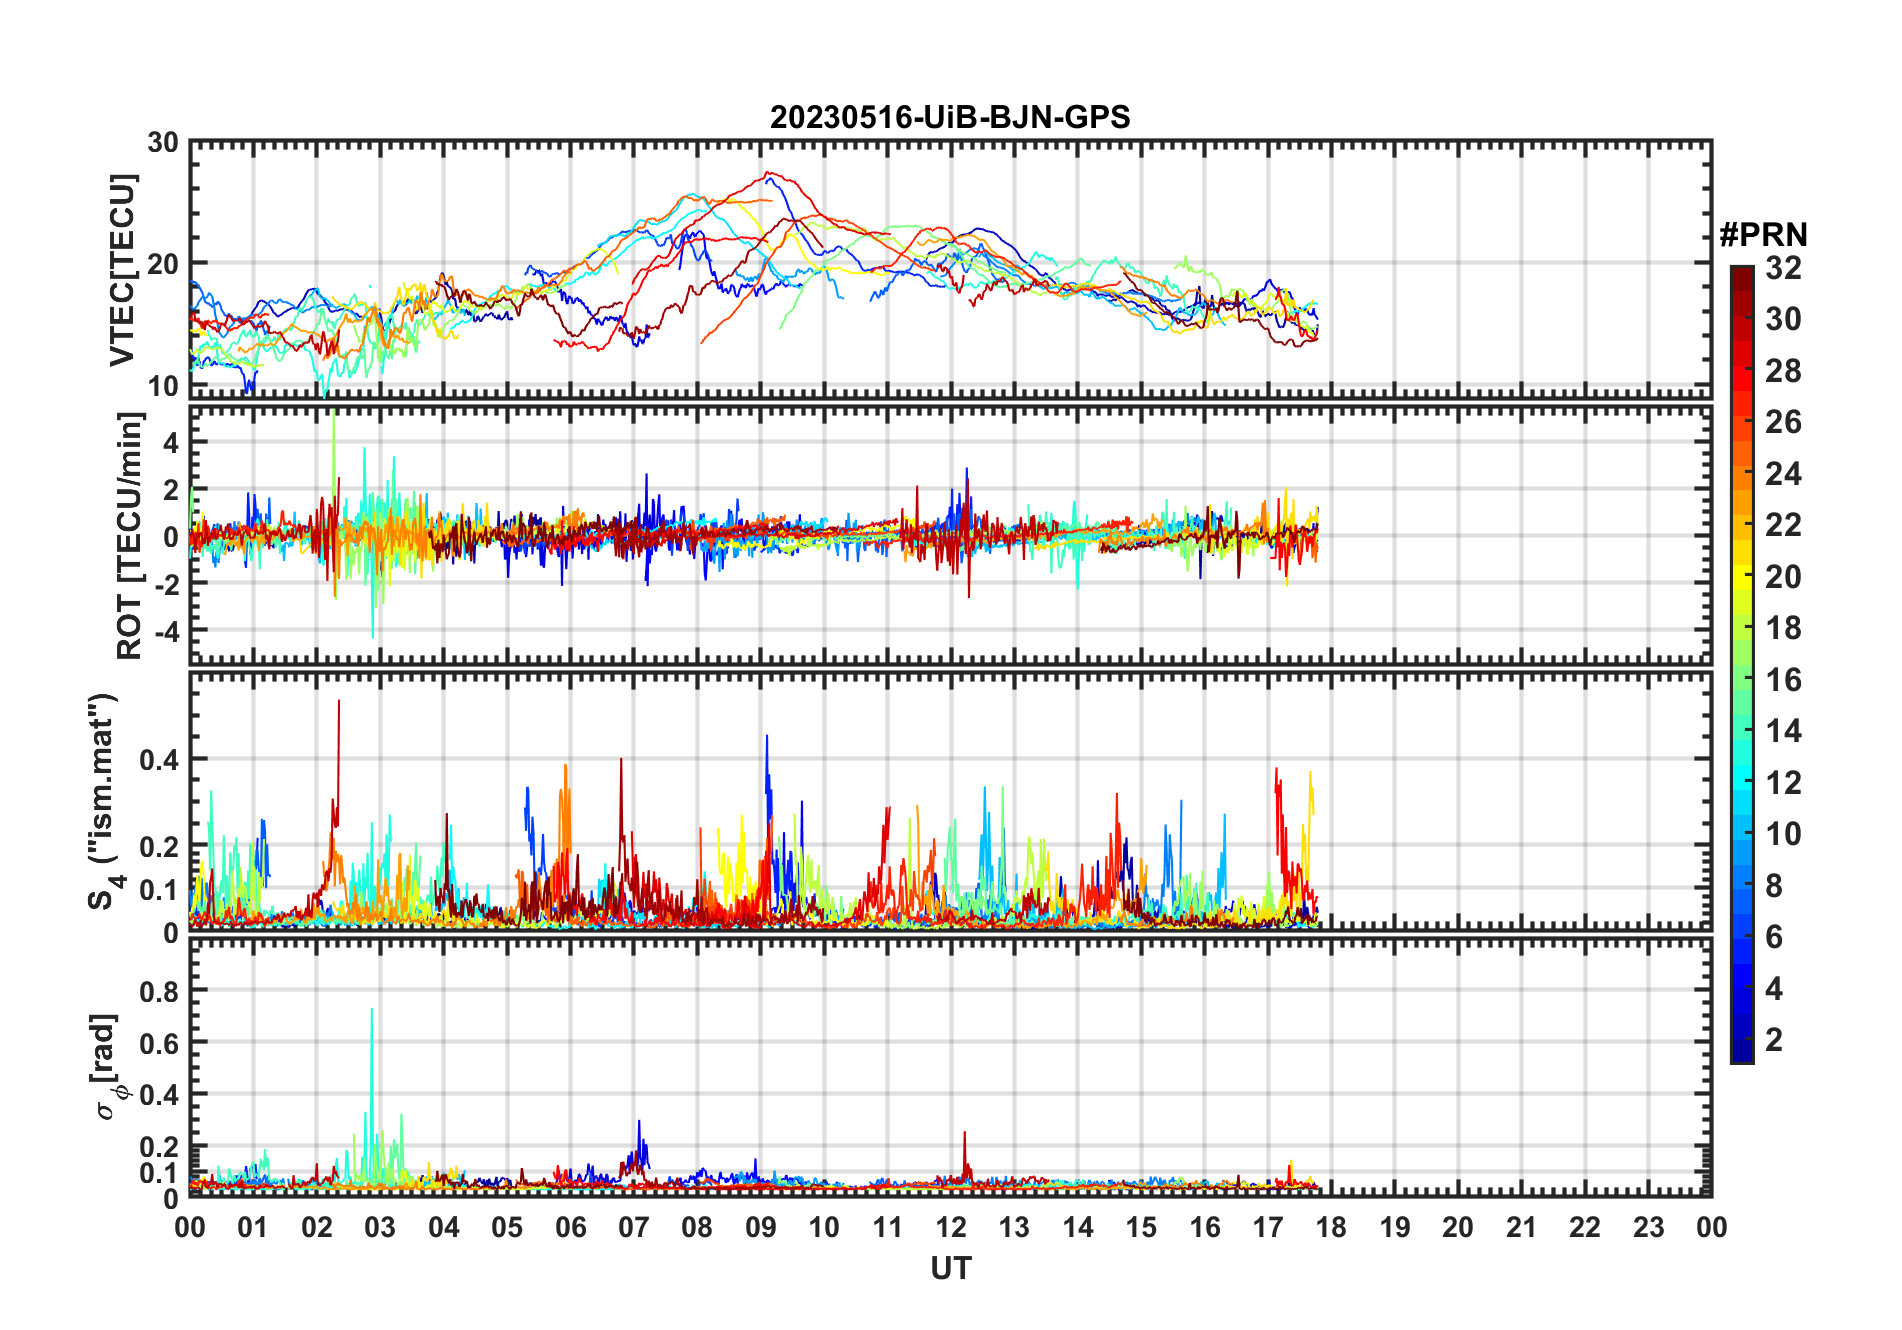Click x-axis tick label 05

tap(507, 1227)
